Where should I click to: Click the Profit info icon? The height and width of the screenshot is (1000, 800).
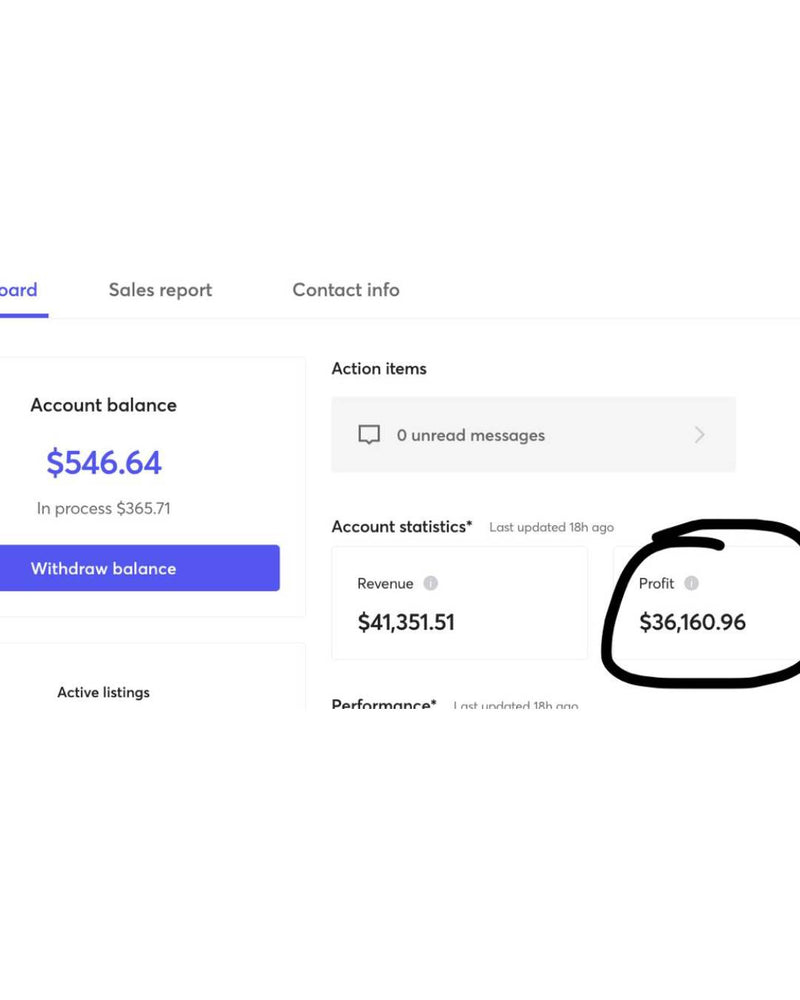coord(691,583)
